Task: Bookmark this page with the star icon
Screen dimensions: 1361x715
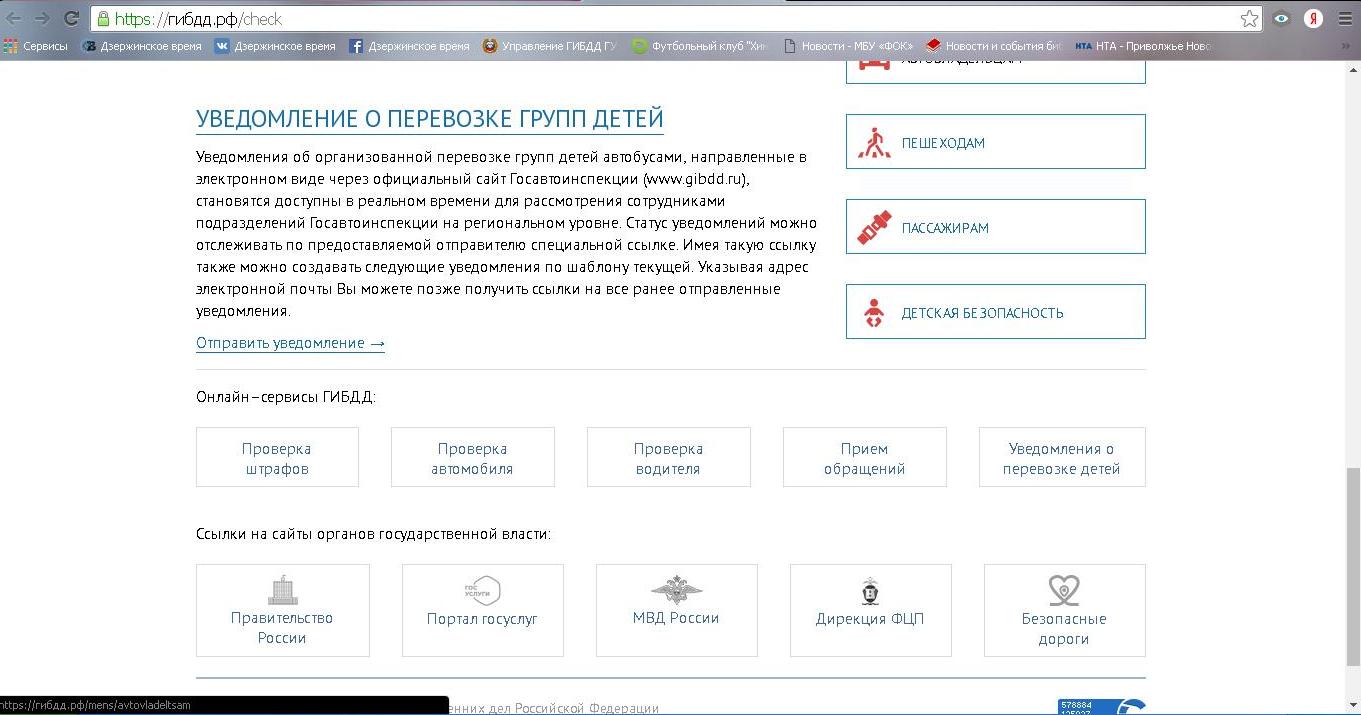Action: (1249, 19)
